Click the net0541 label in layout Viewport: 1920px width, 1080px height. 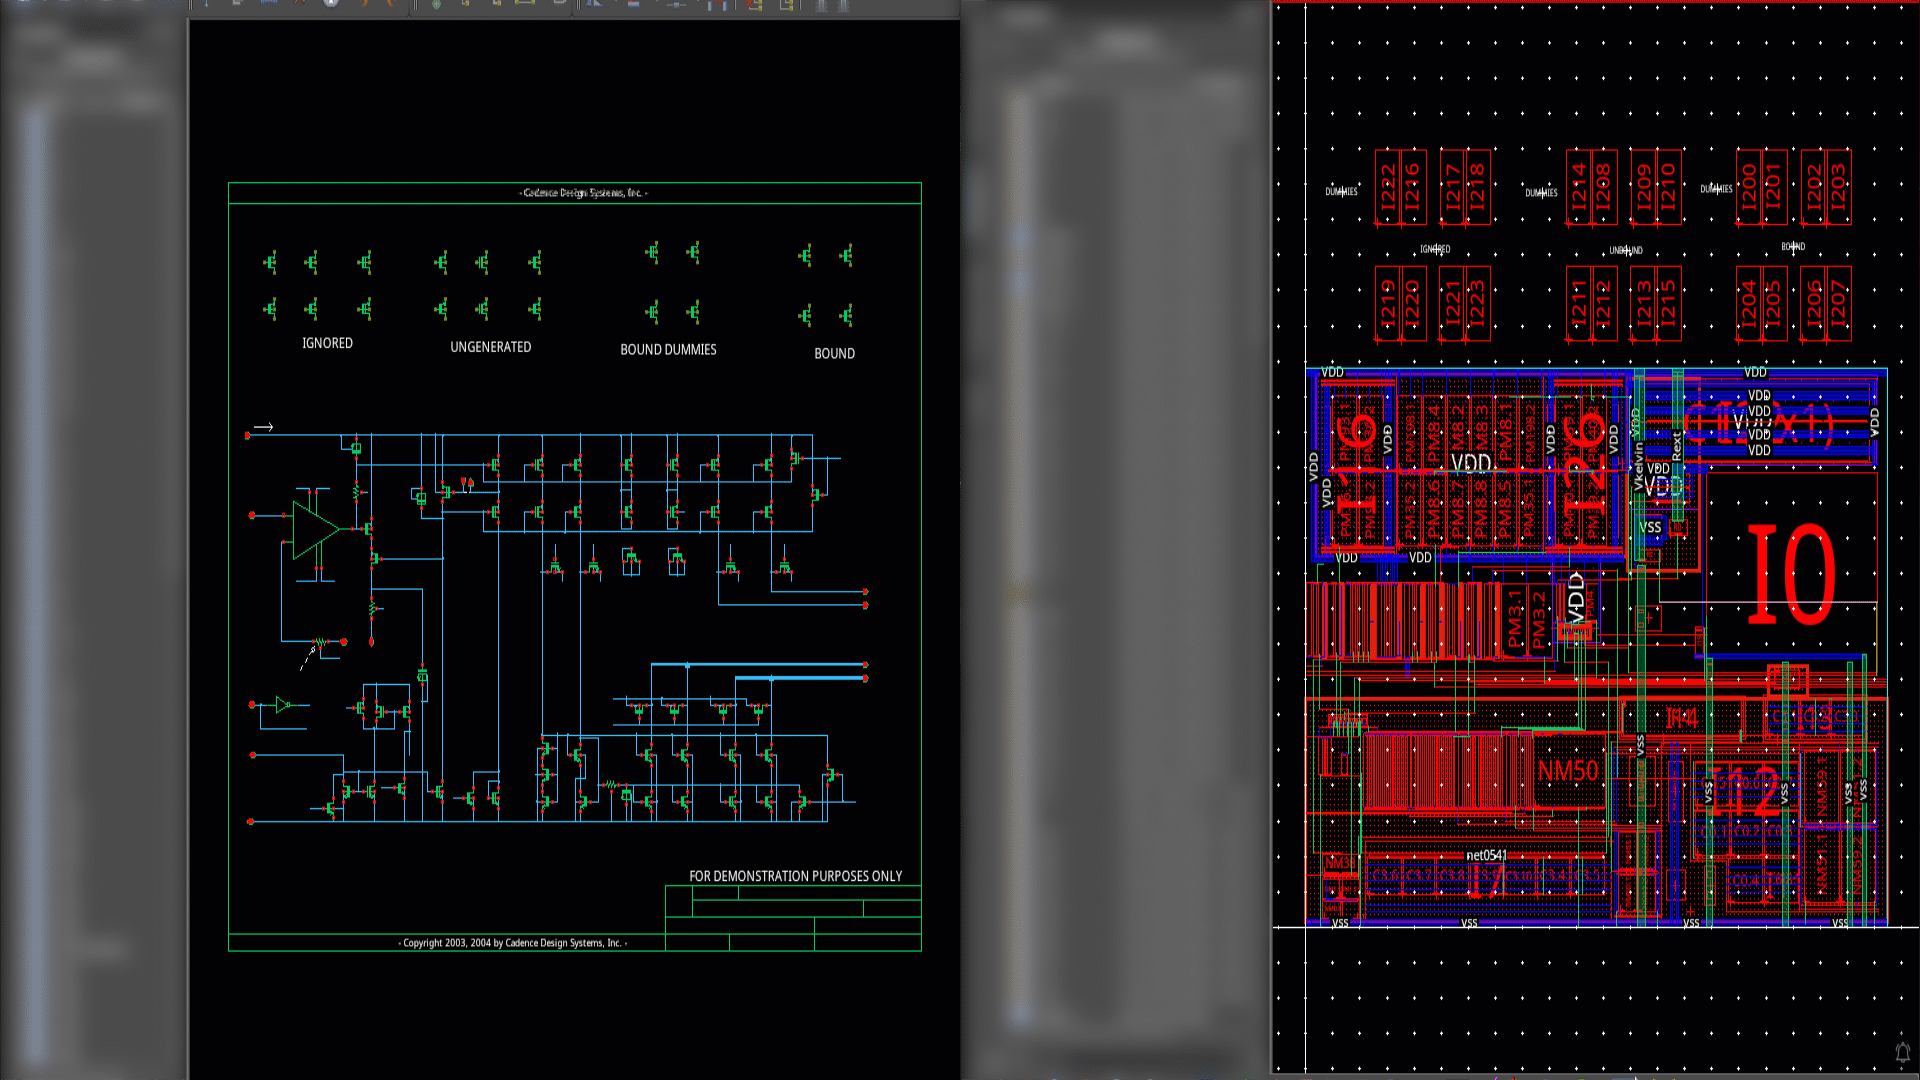point(1486,855)
